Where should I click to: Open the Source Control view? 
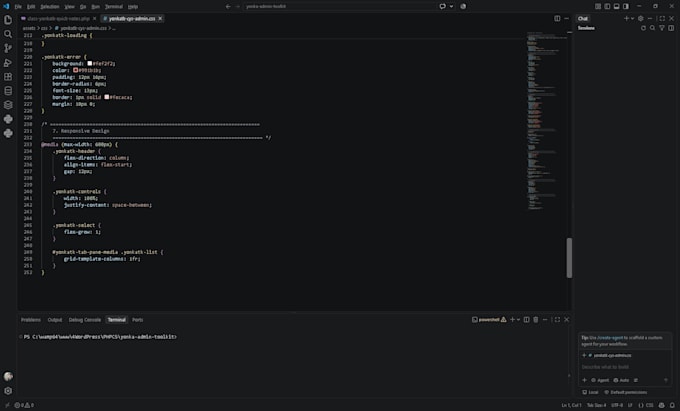click(x=8, y=48)
